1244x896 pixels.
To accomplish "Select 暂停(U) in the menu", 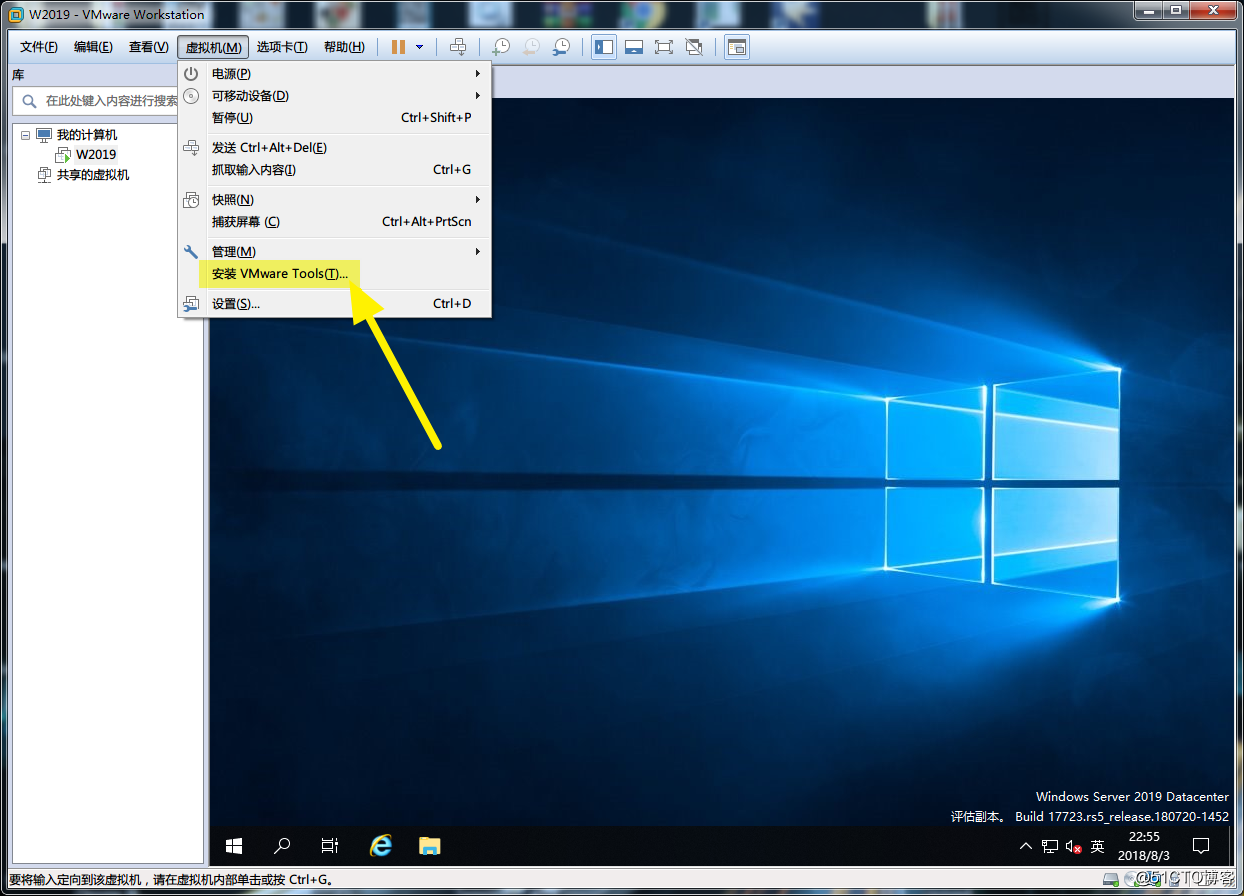I will tap(335, 118).
